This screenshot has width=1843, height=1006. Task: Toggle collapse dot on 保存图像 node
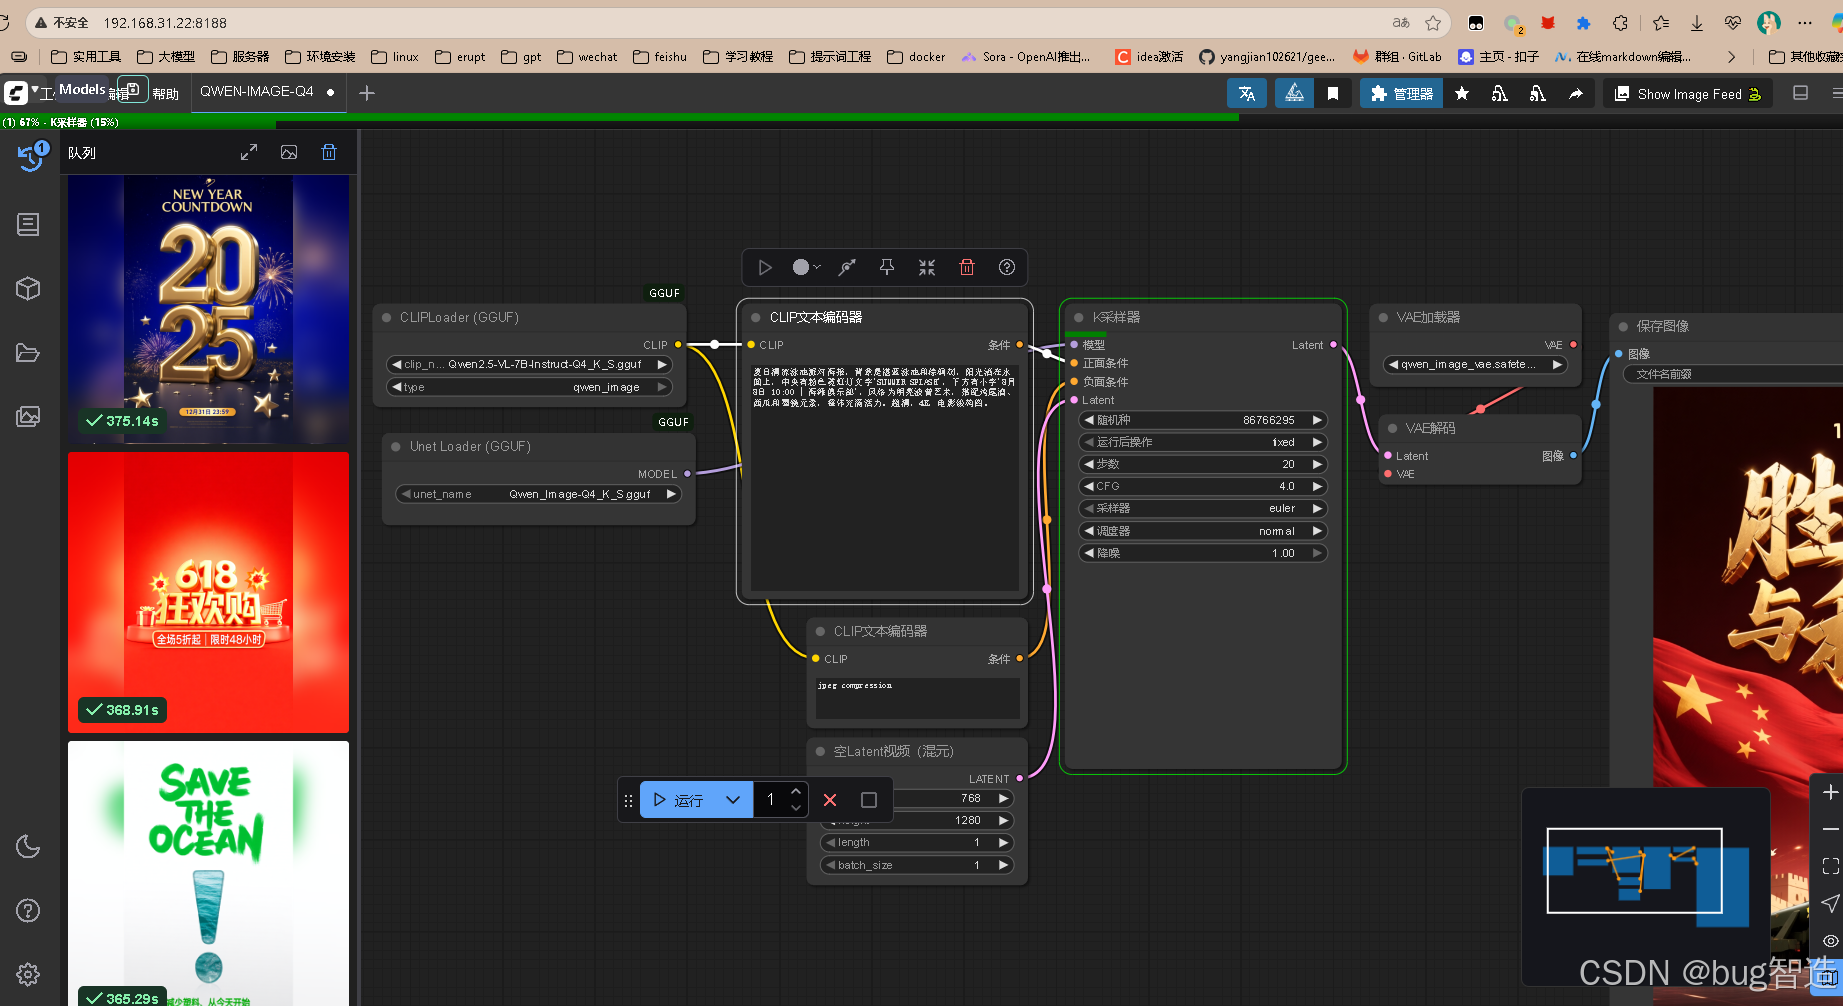pos(1623,326)
